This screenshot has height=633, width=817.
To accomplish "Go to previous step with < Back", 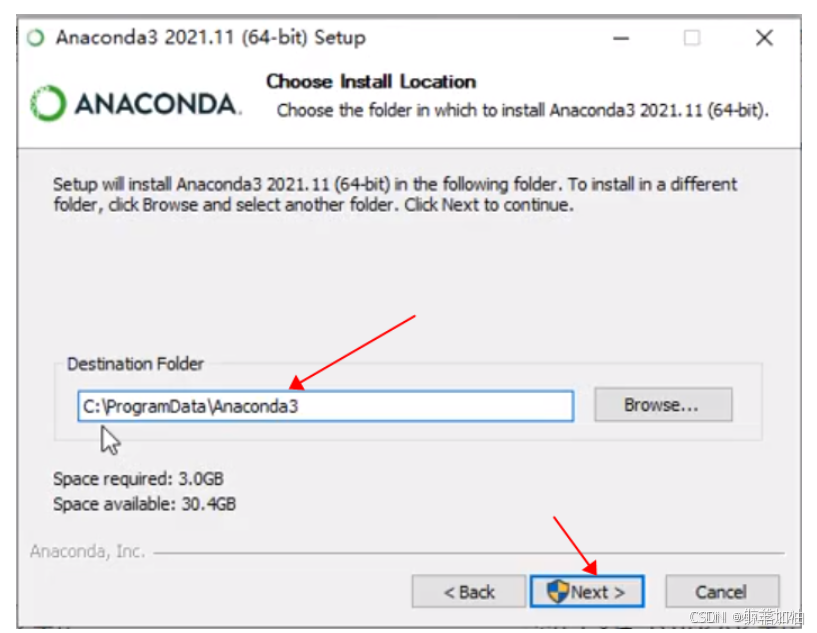I will point(468,592).
